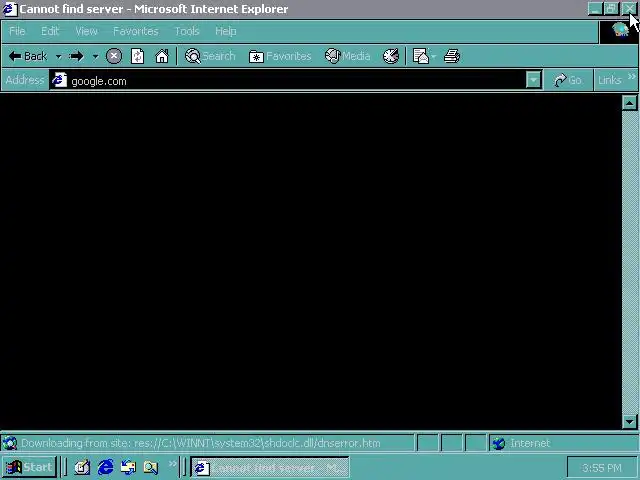Click the Show Desktop quick launch icon

point(82,467)
